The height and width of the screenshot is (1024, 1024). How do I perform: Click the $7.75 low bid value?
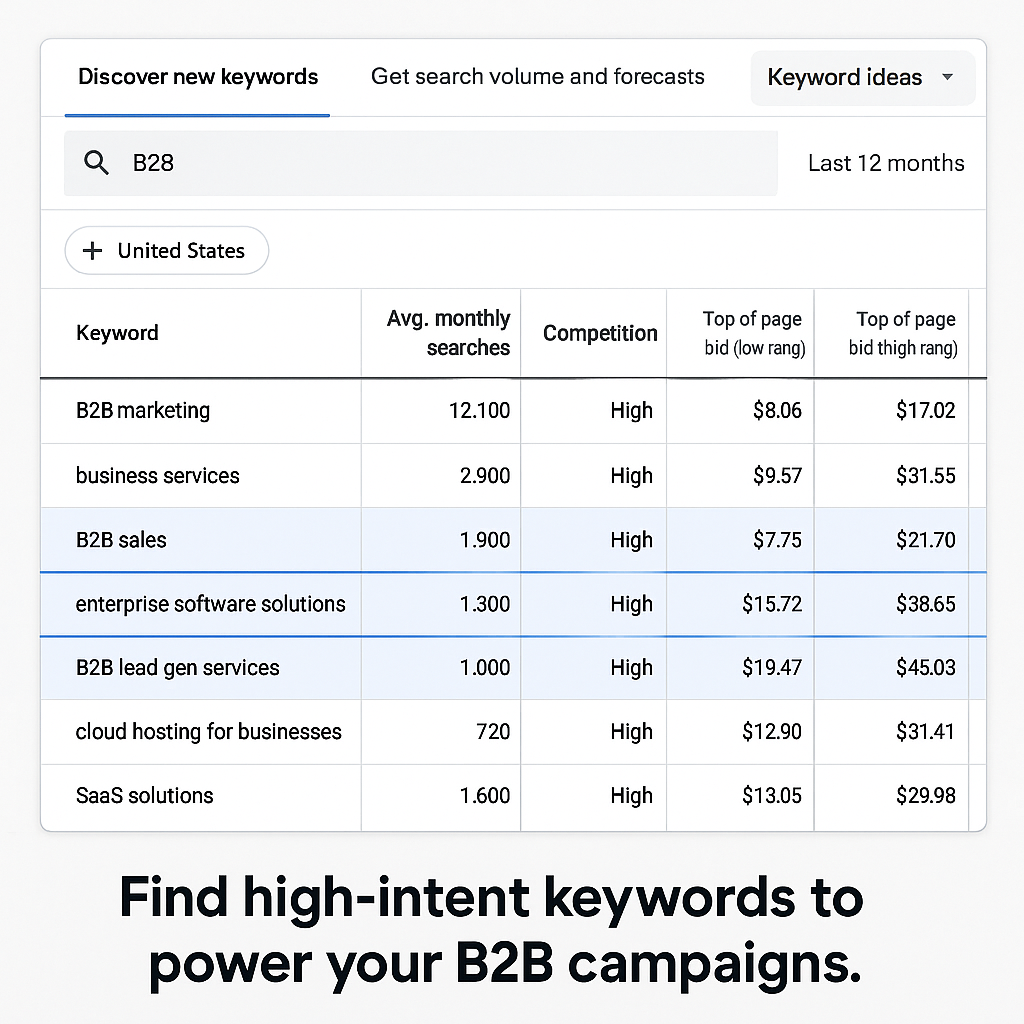click(777, 540)
